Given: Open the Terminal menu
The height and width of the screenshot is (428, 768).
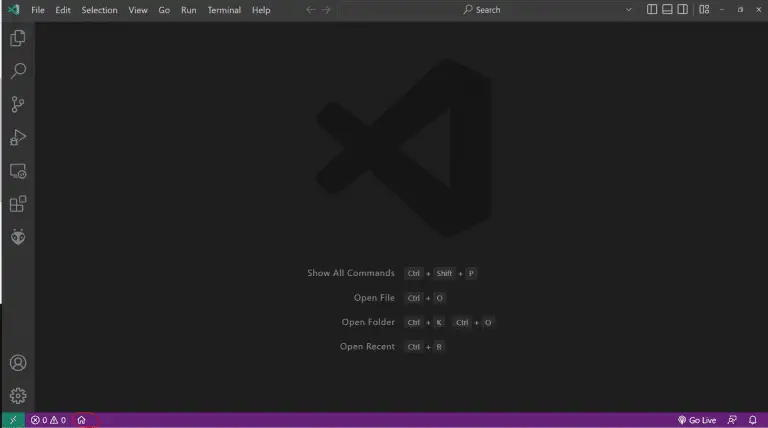Looking at the screenshot, I should pyautogui.click(x=223, y=10).
